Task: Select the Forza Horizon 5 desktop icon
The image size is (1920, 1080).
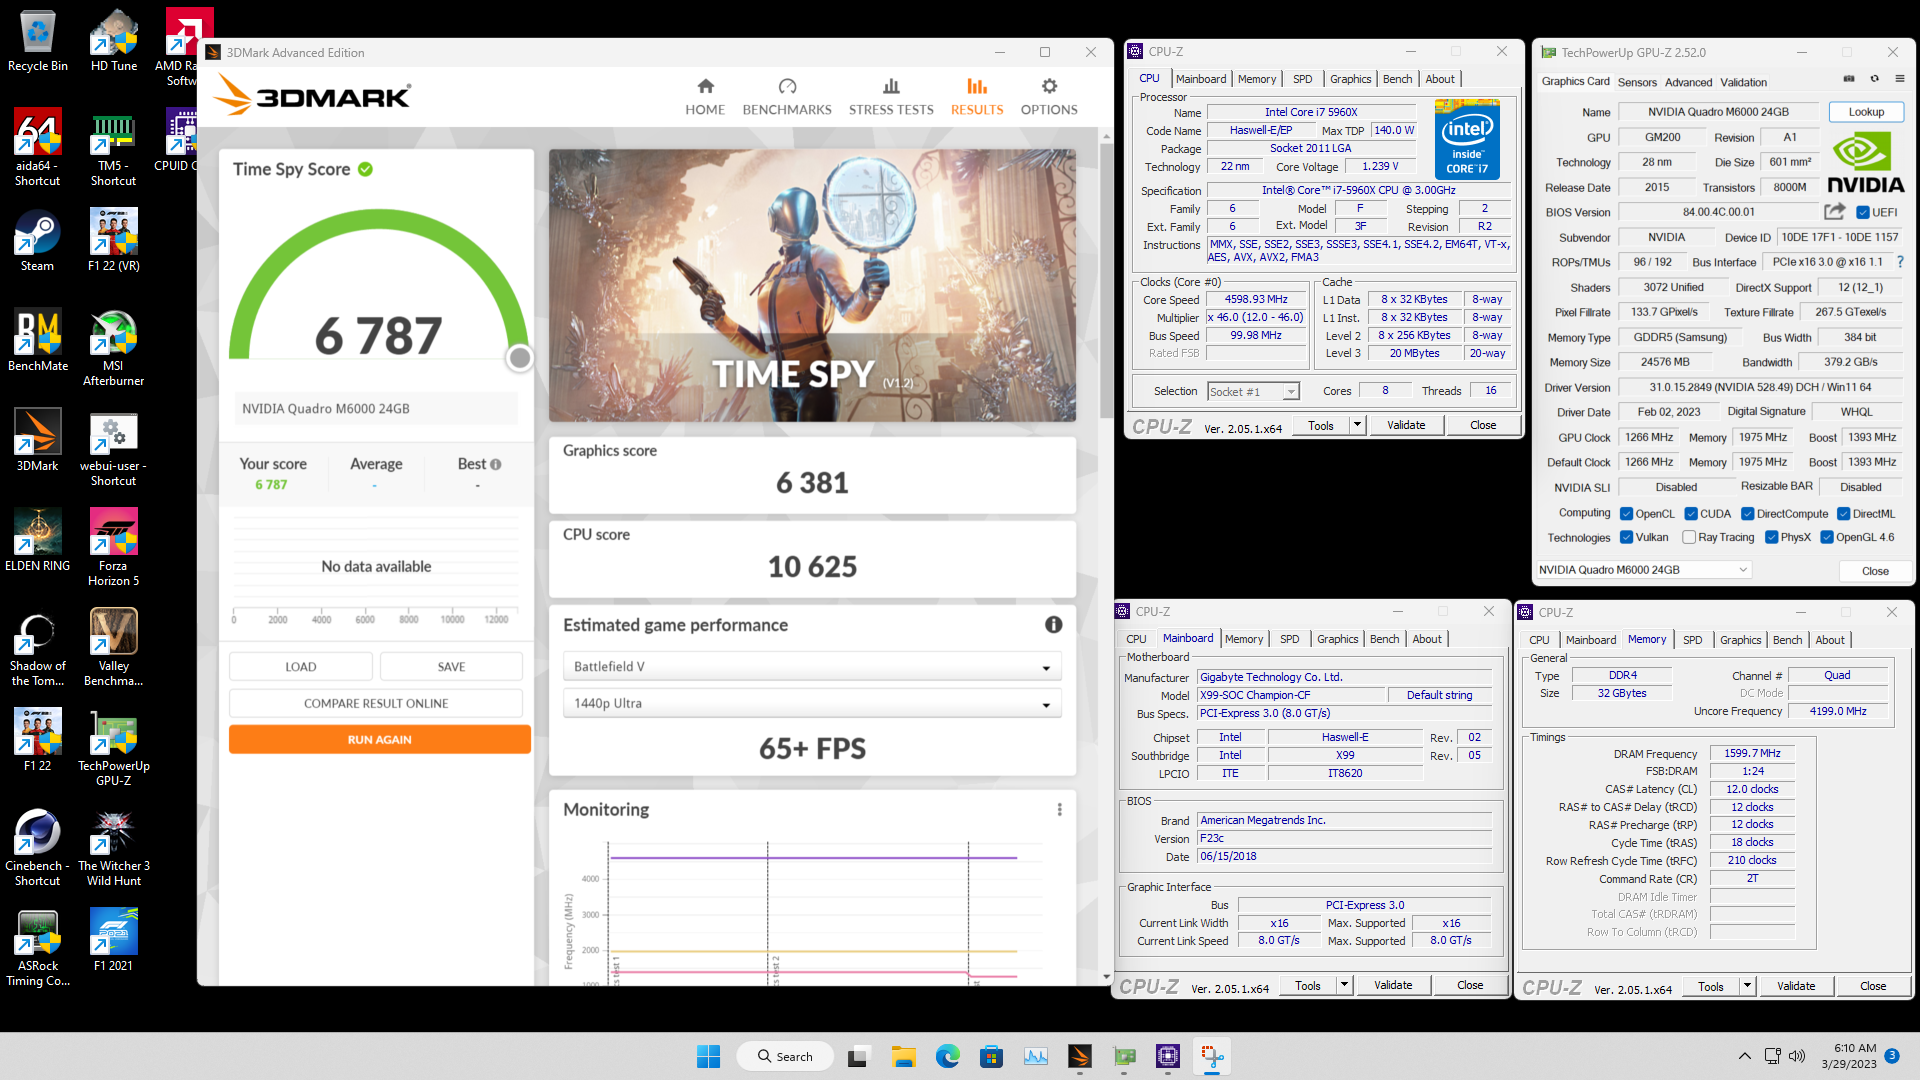Action: [113, 547]
